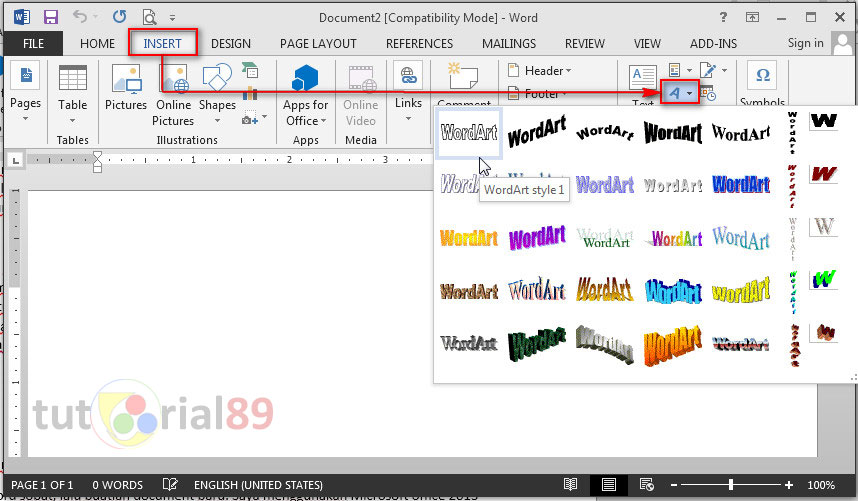Image resolution: width=858 pixels, height=501 pixels.
Task: Expand the Links dropdown
Action: (x=408, y=118)
